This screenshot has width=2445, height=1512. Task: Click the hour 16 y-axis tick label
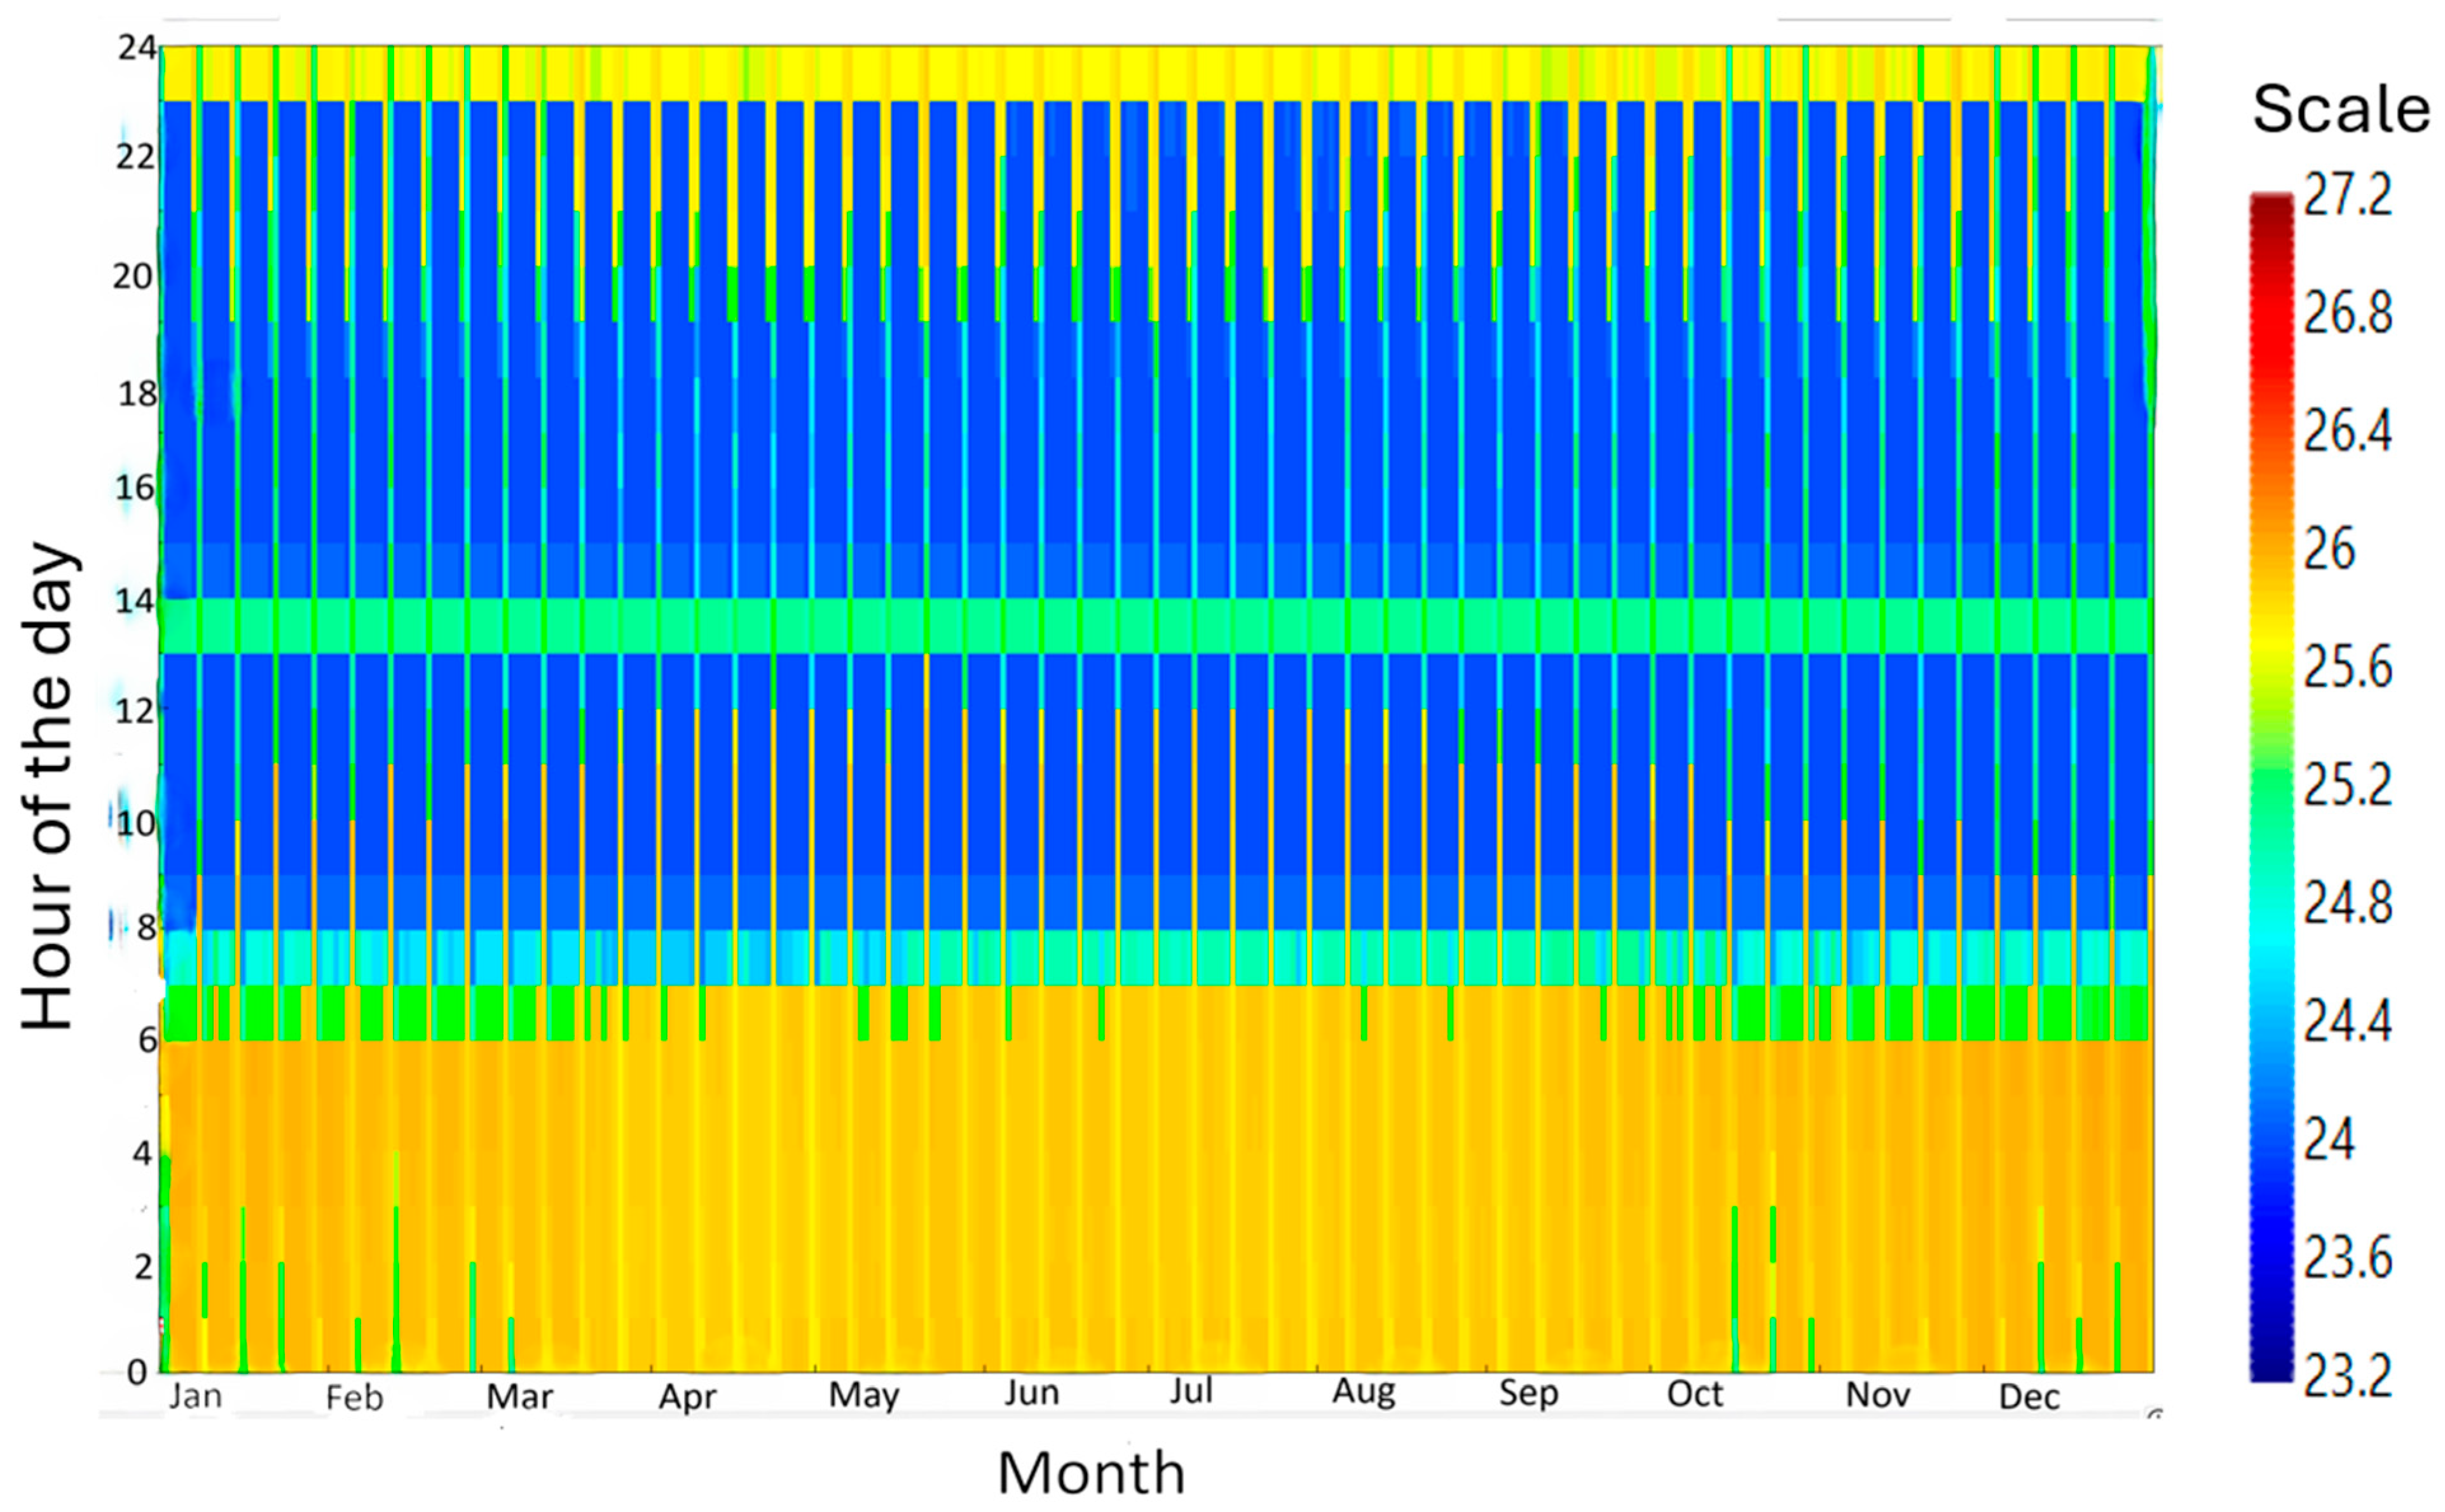click(135, 488)
